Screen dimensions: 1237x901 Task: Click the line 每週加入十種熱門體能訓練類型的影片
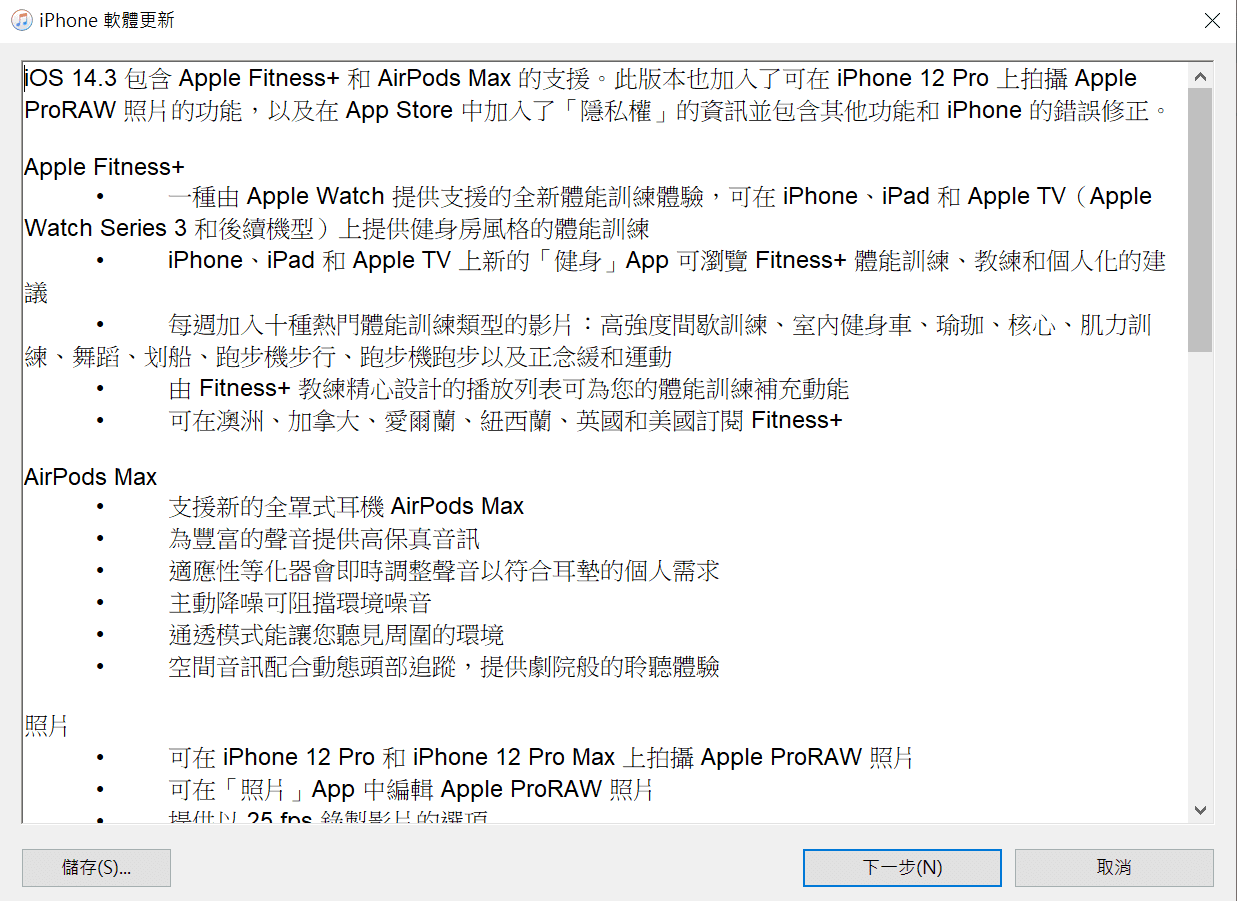click(x=588, y=340)
